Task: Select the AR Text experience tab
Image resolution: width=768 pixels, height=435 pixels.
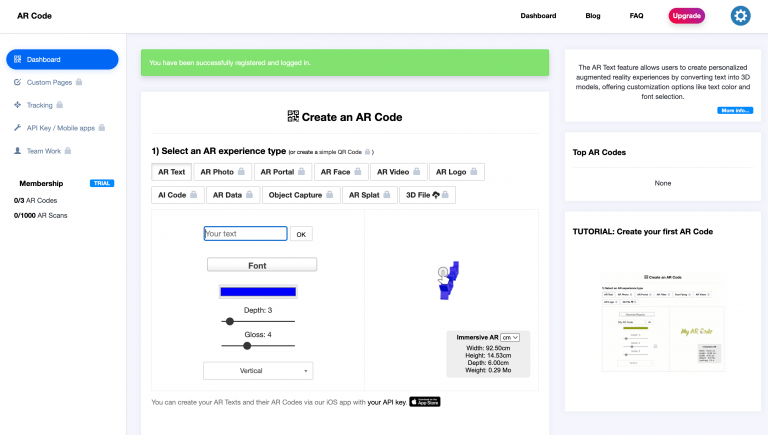Action: pyautogui.click(x=171, y=172)
